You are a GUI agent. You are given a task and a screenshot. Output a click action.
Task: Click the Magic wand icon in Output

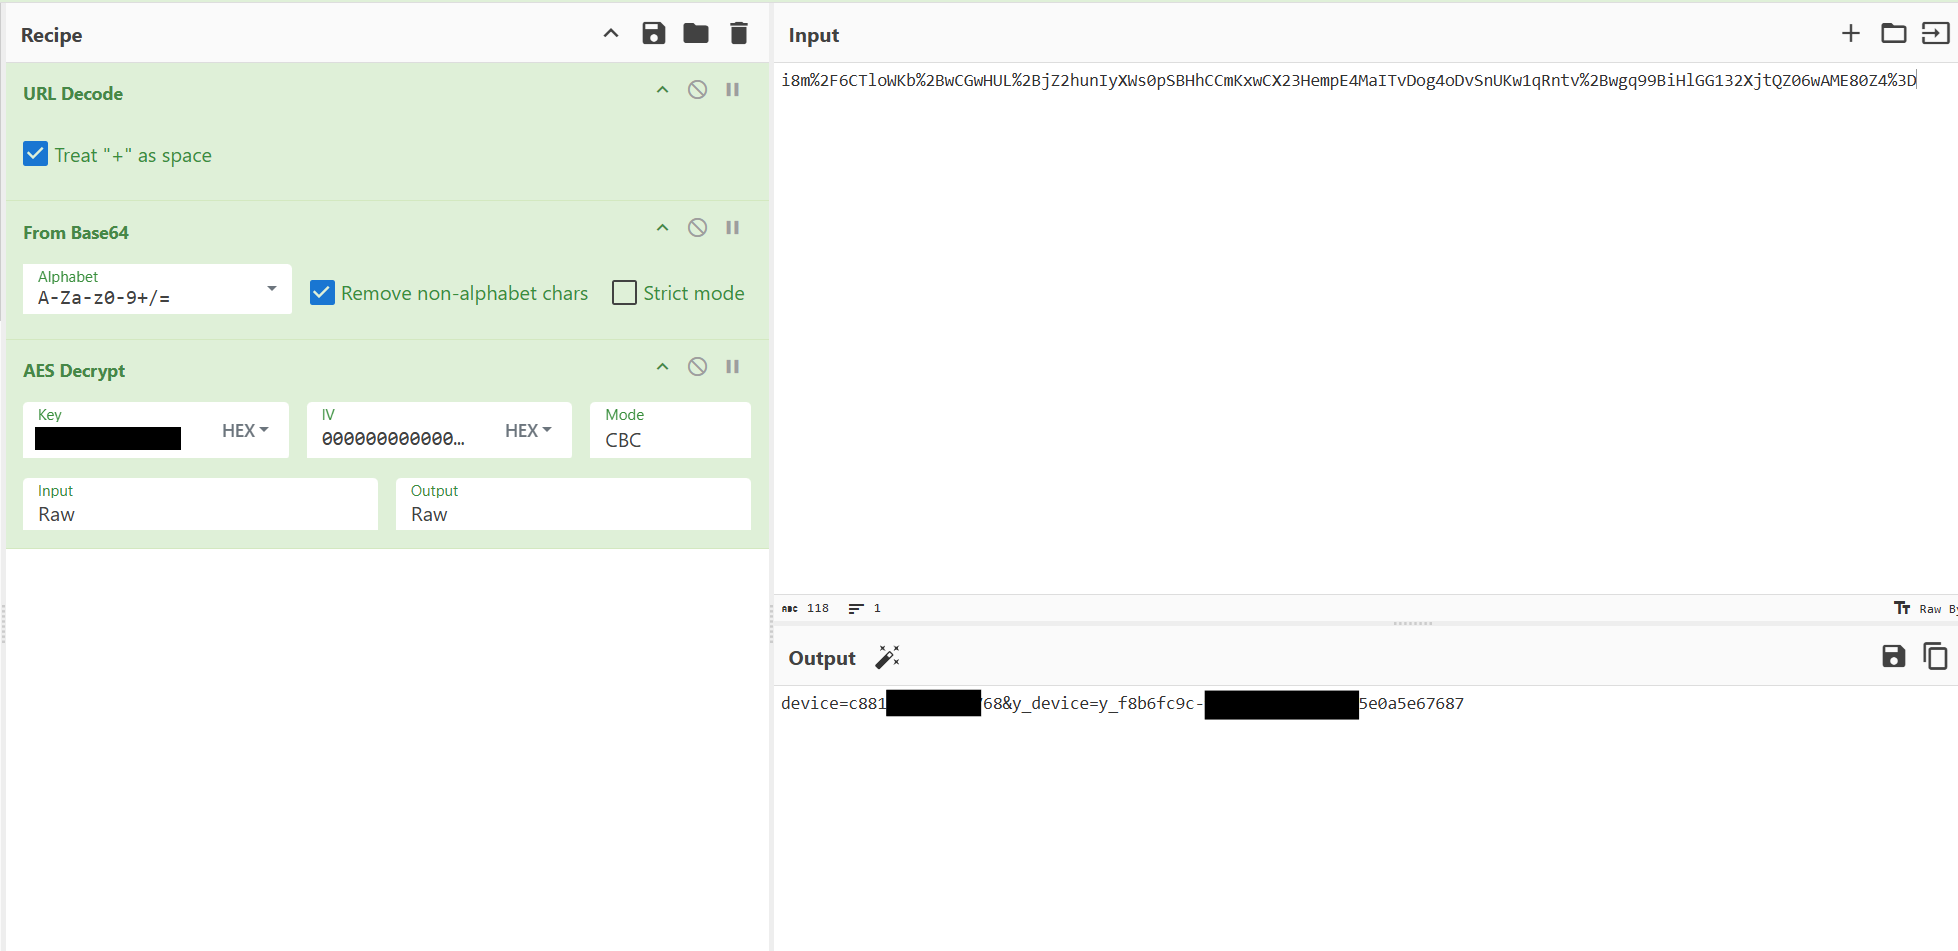click(x=887, y=657)
